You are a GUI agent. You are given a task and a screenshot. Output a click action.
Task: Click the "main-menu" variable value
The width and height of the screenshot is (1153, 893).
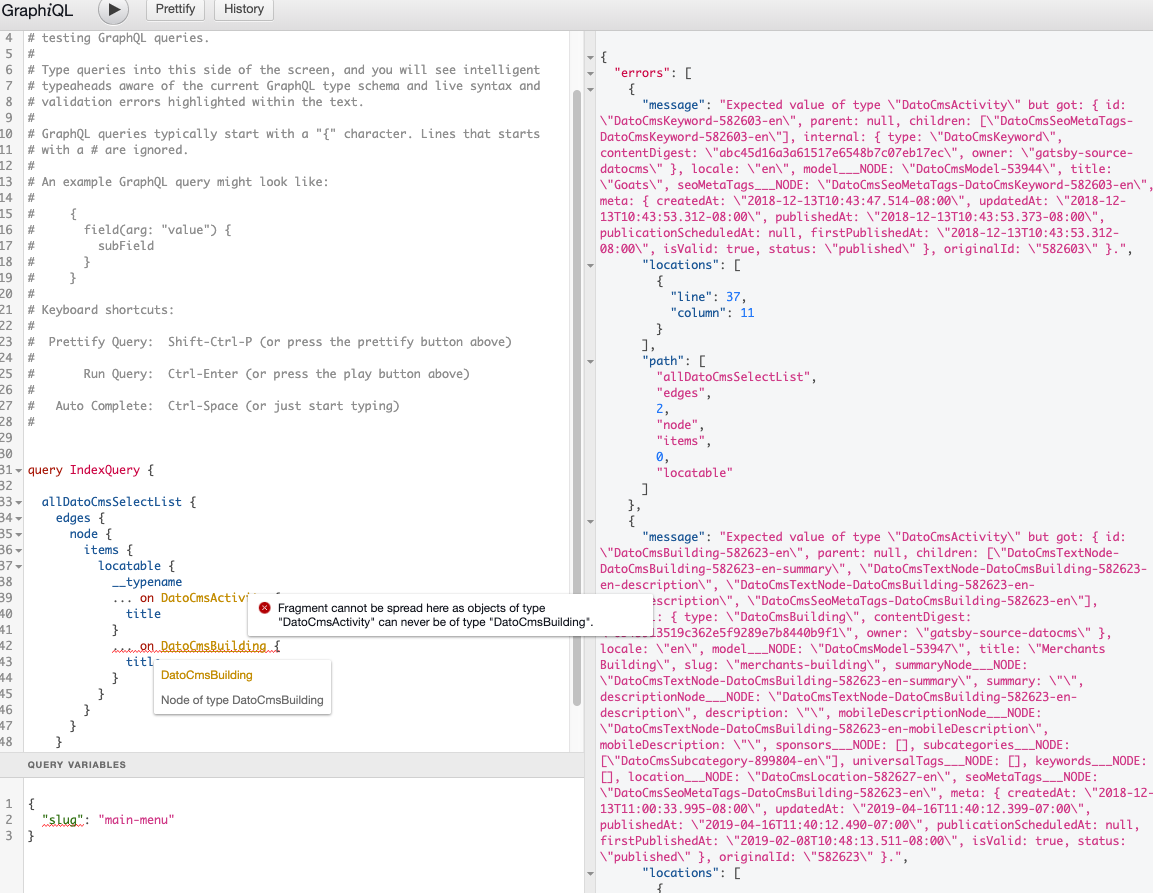pyautogui.click(x=136, y=819)
